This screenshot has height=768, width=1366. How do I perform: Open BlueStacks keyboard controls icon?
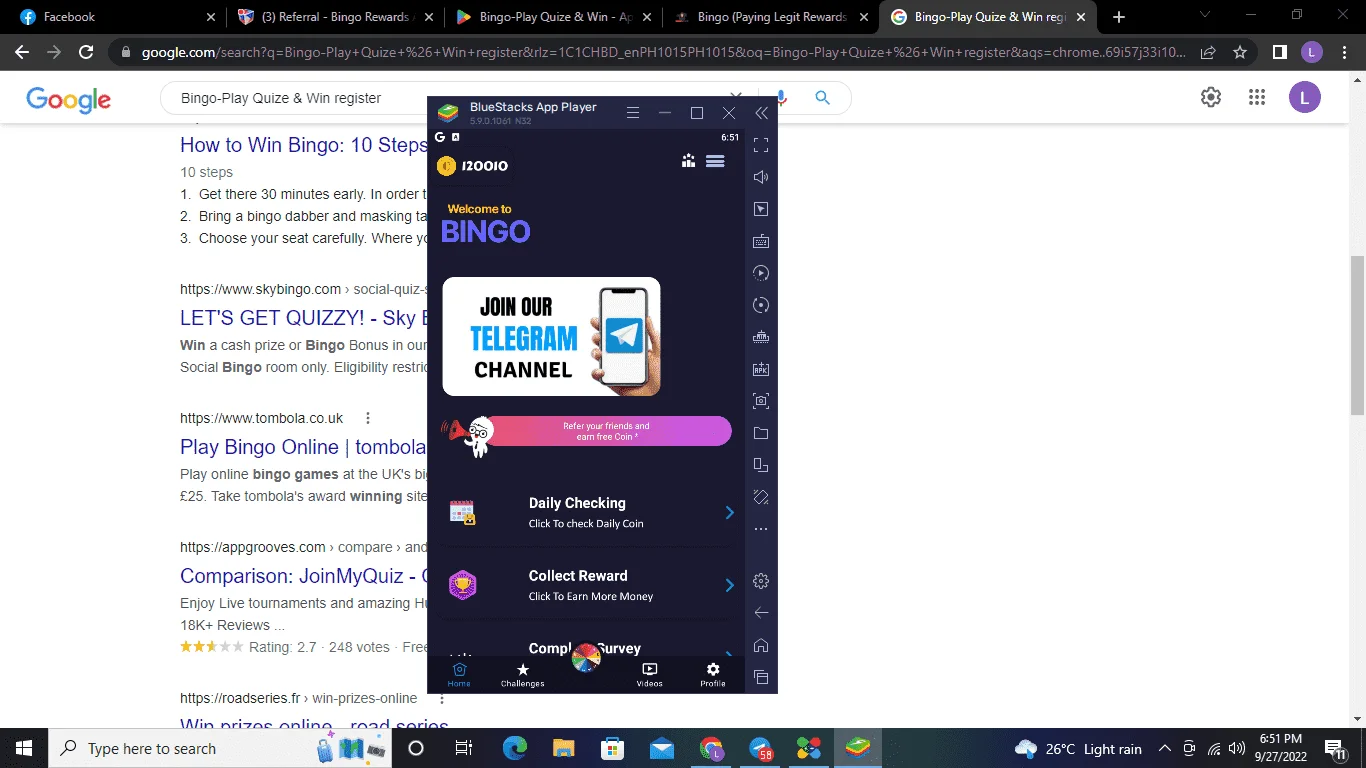click(x=761, y=241)
